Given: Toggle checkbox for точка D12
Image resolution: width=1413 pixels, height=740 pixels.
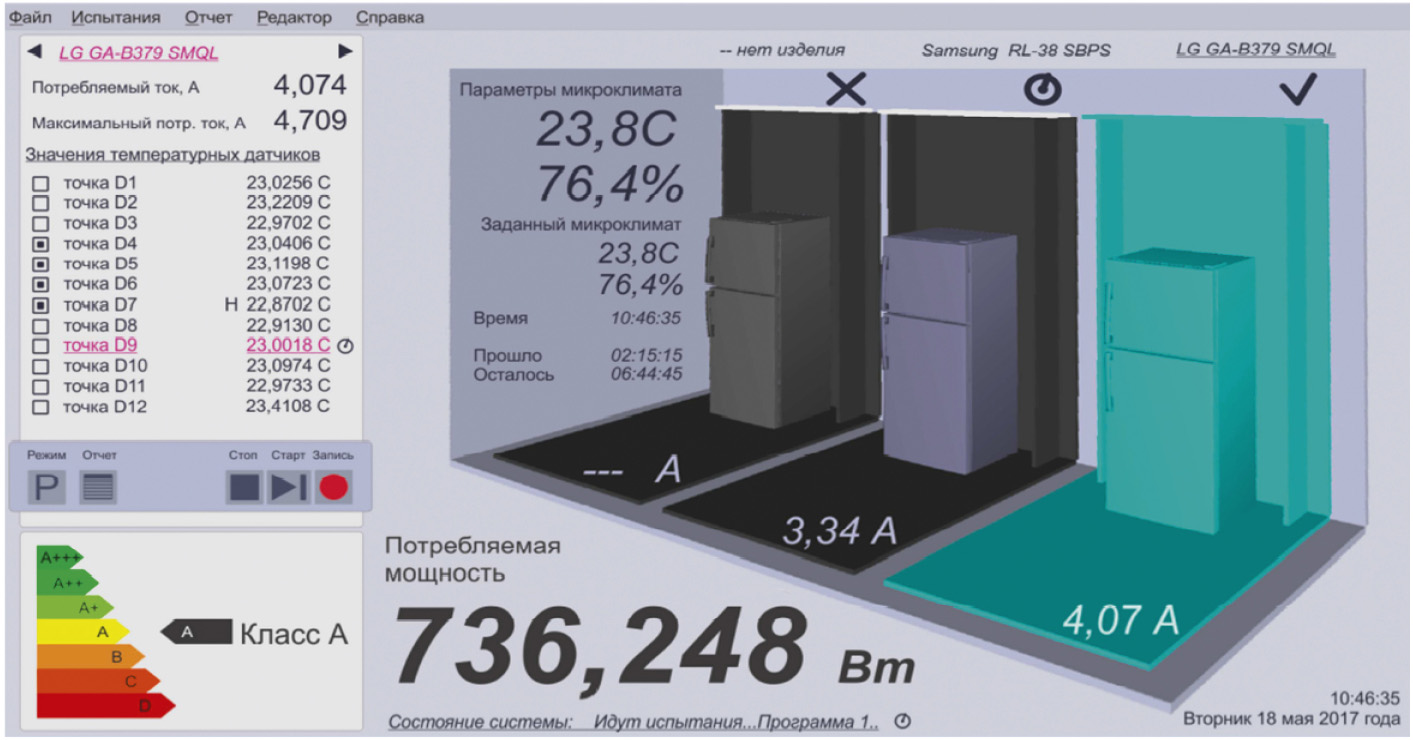Looking at the screenshot, I should [41, 407].
